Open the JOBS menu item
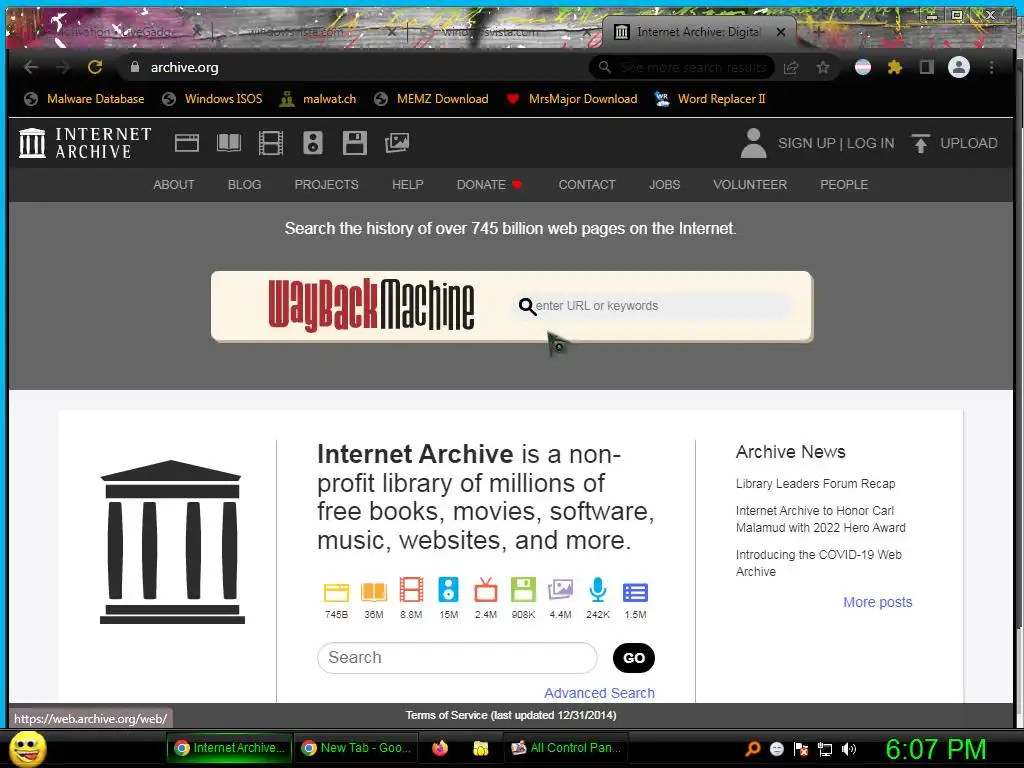The height and width of the screenshot is (768, 1024). [x=664, y=185]
